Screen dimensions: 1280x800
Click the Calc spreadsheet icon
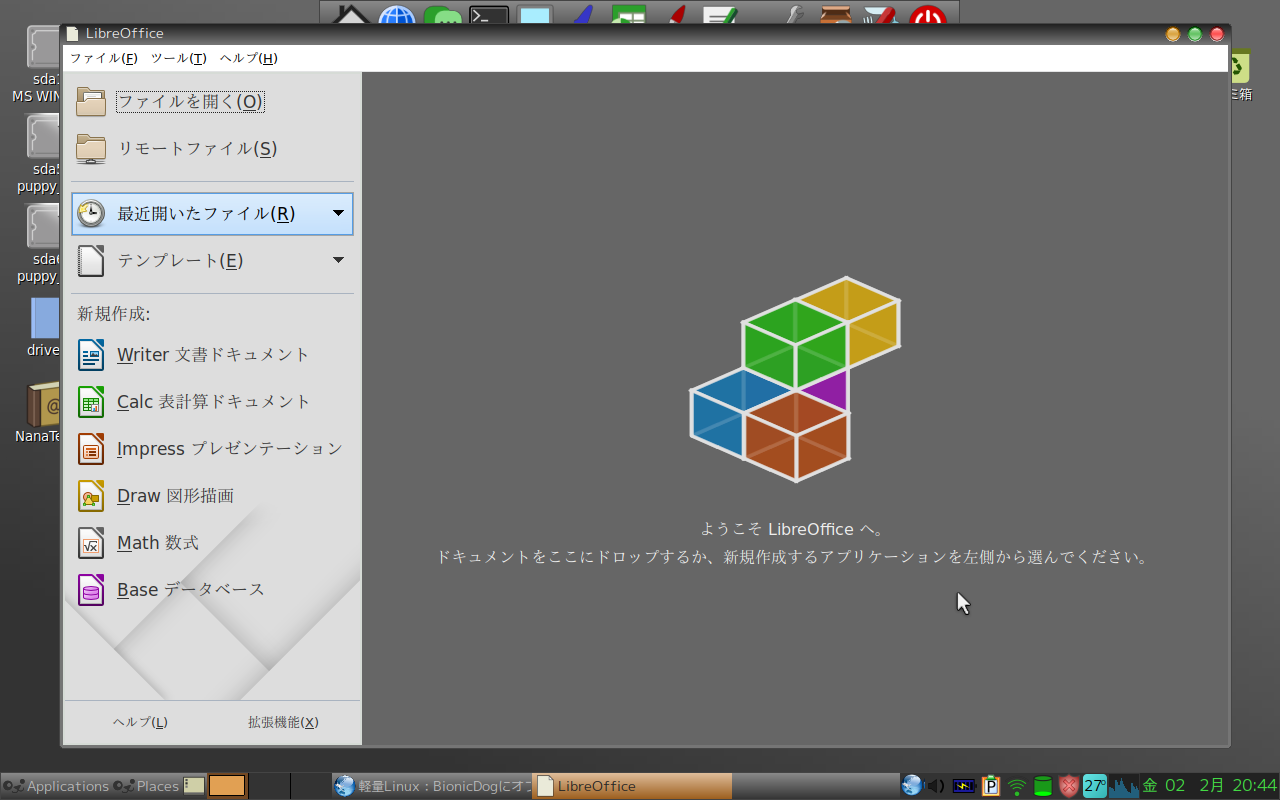[91, 401]
